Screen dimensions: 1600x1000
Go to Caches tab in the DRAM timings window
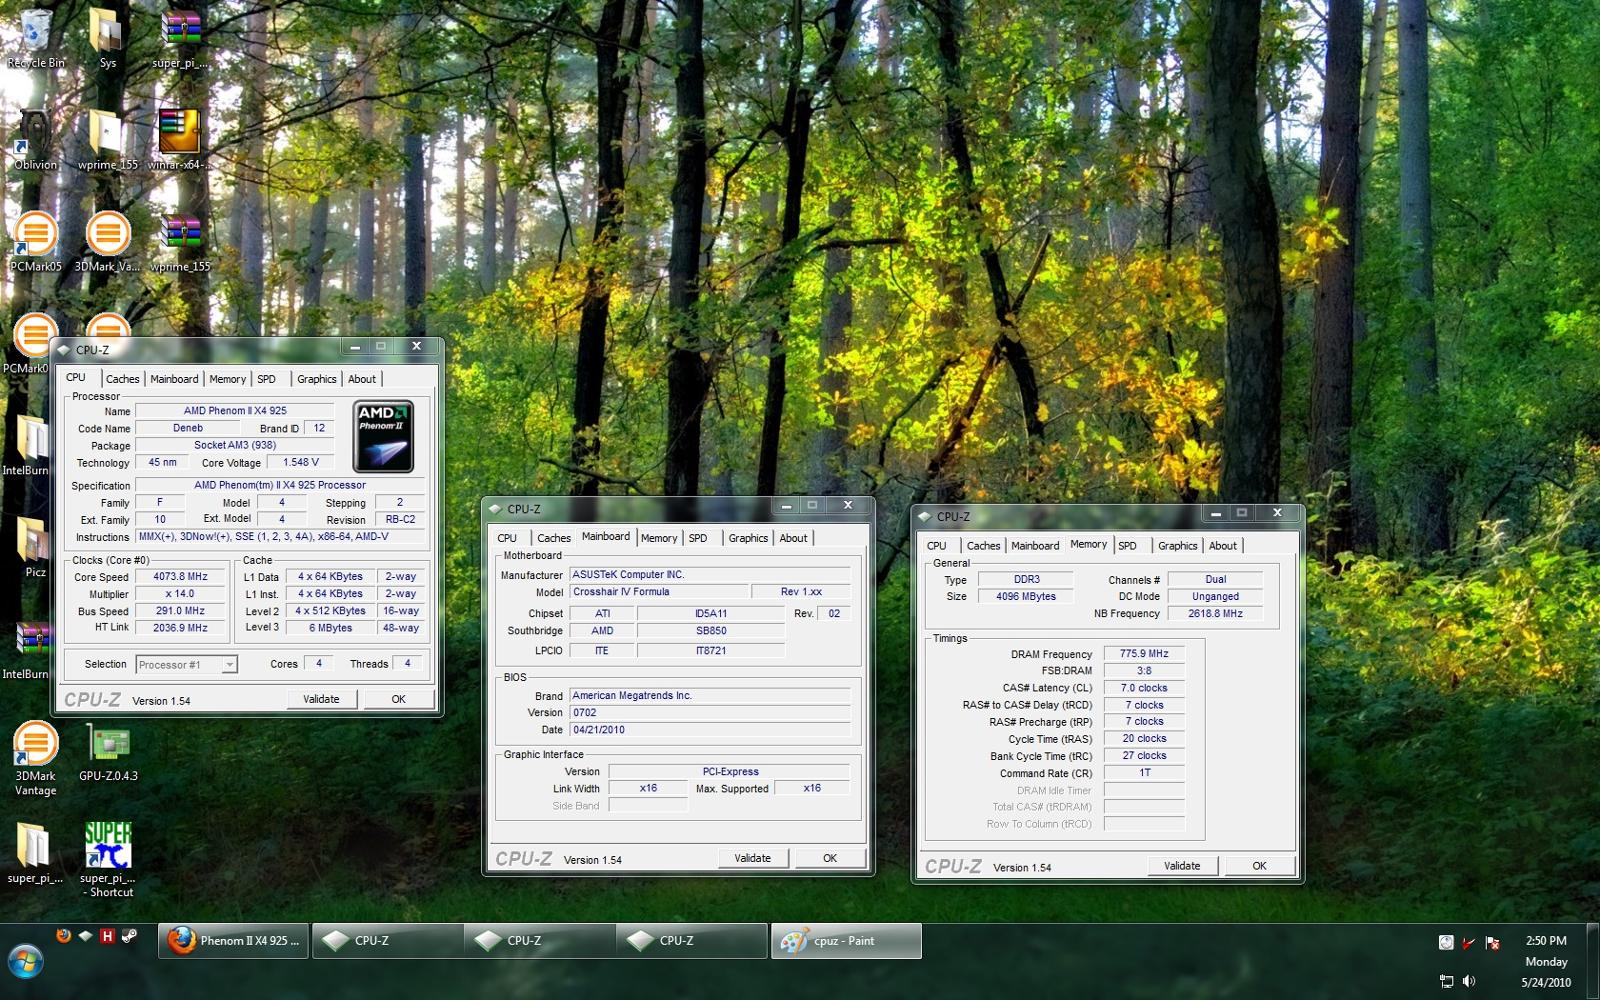click(983, 546)
